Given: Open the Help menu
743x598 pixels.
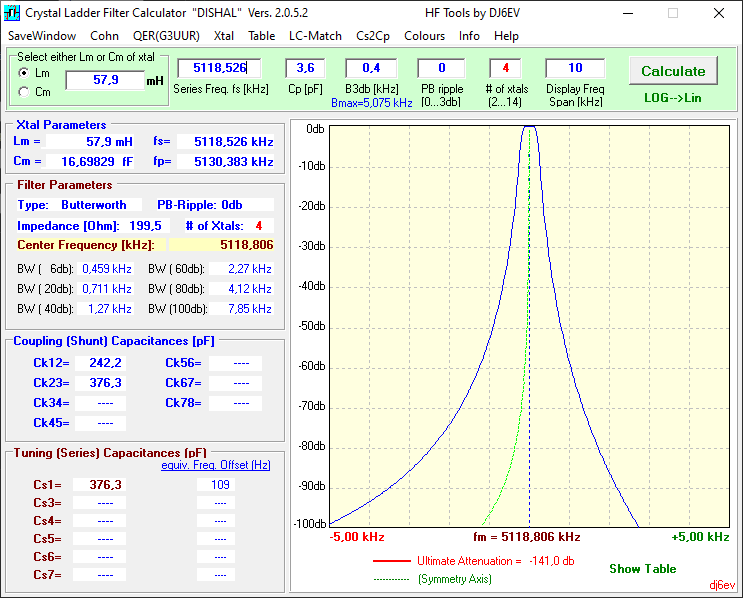Looking at the screenshot, I should (x=506, y=35).
